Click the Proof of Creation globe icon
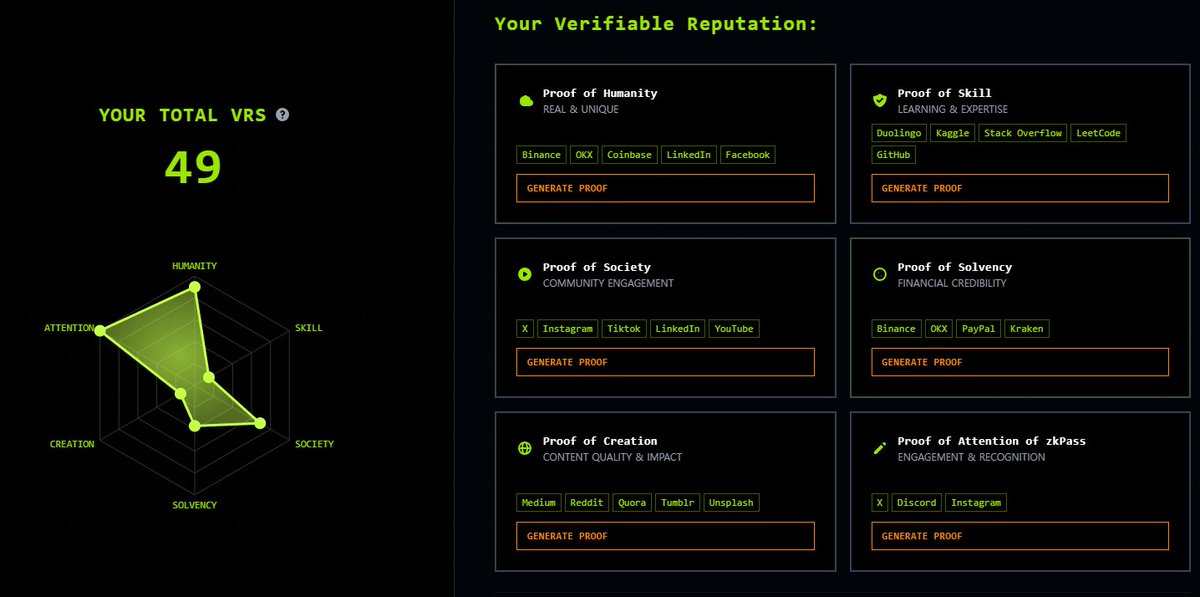Viewport: 1200px width, 597px height. click(x=525, y=448)
